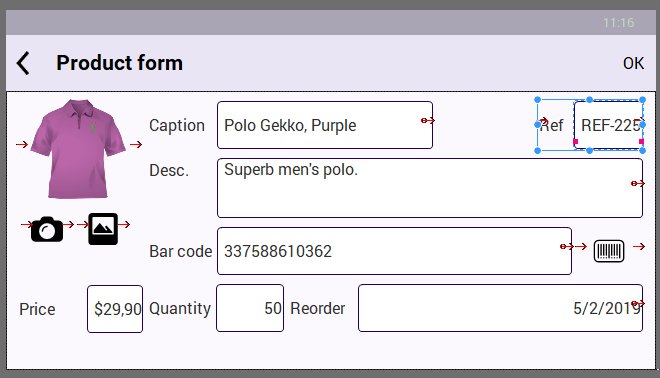
Task: Open the Reorder date field
Action: pyautogui.click(x=500, y=308)
